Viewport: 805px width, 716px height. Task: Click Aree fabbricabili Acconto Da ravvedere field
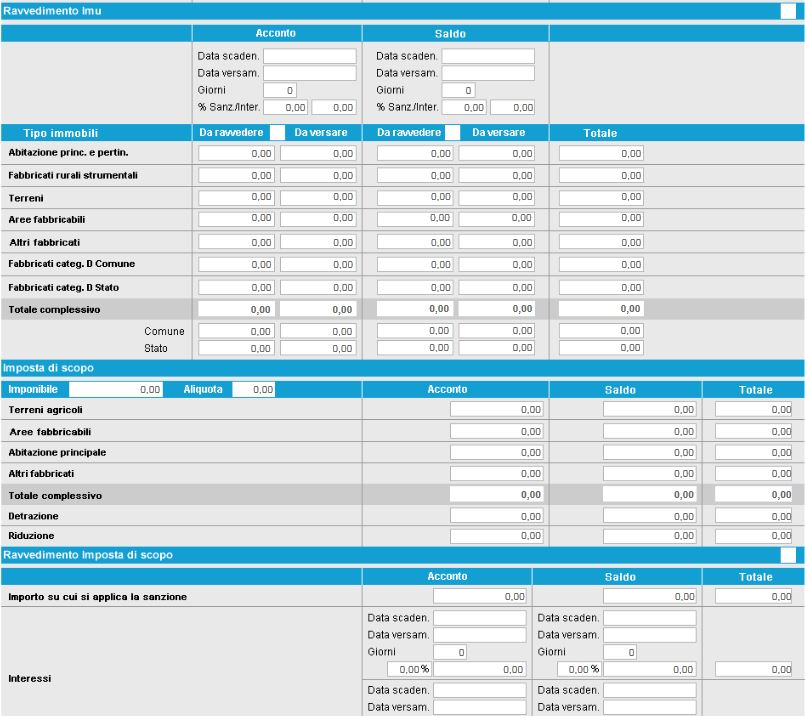[x=237, y=218]
